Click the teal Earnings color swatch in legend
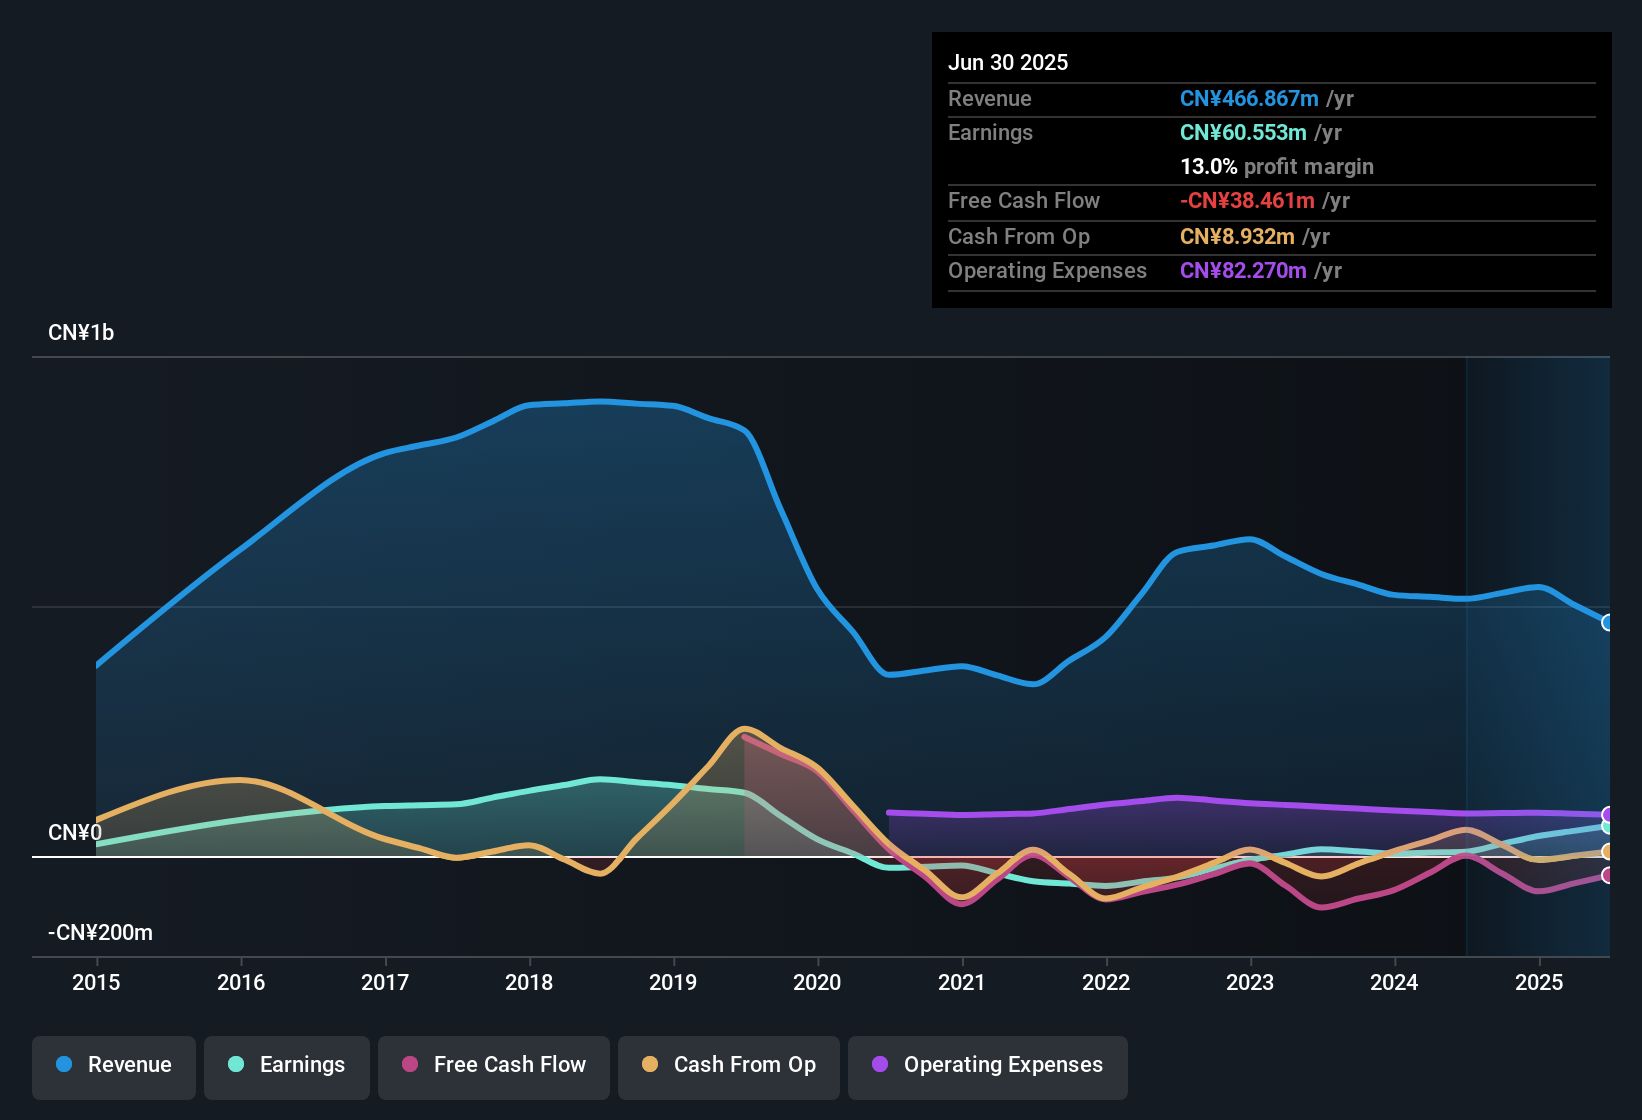This screenshot has height=1120, width=1642. [x=236, y=1065]
